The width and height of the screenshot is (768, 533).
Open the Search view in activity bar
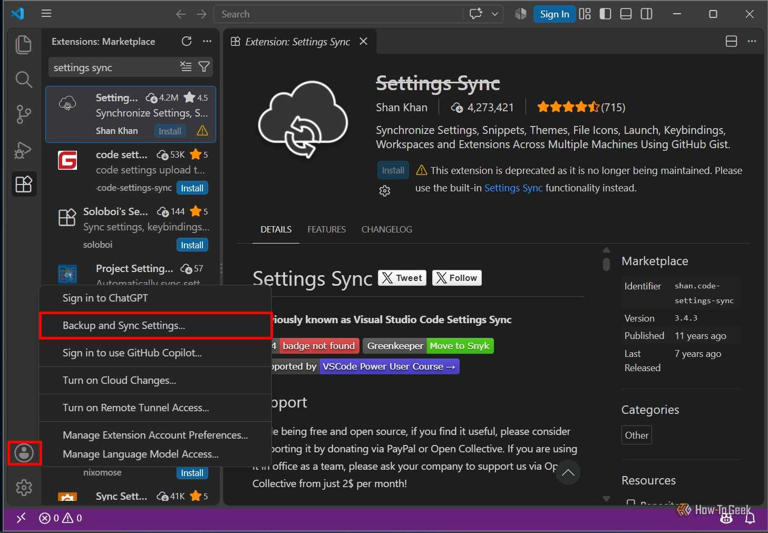[24, 79]
